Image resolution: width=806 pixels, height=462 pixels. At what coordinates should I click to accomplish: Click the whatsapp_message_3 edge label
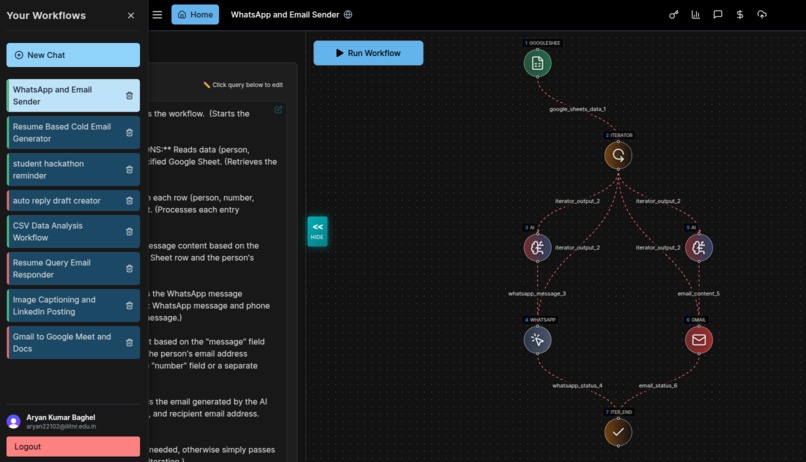click(537, 293)
